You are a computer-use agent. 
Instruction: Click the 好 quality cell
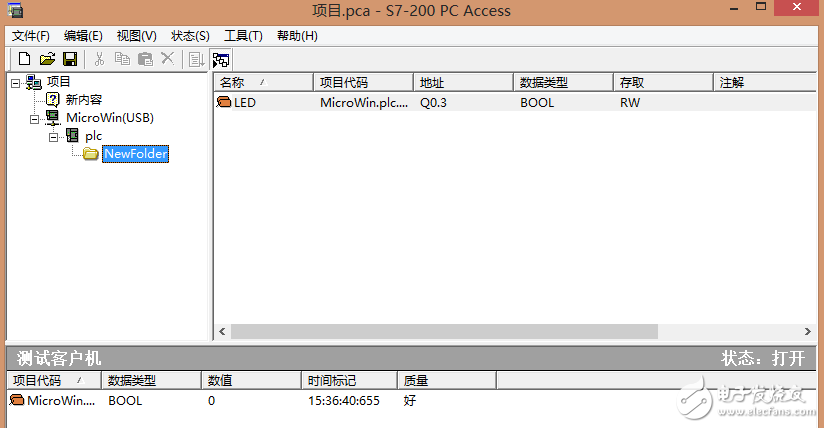[410, 401]
